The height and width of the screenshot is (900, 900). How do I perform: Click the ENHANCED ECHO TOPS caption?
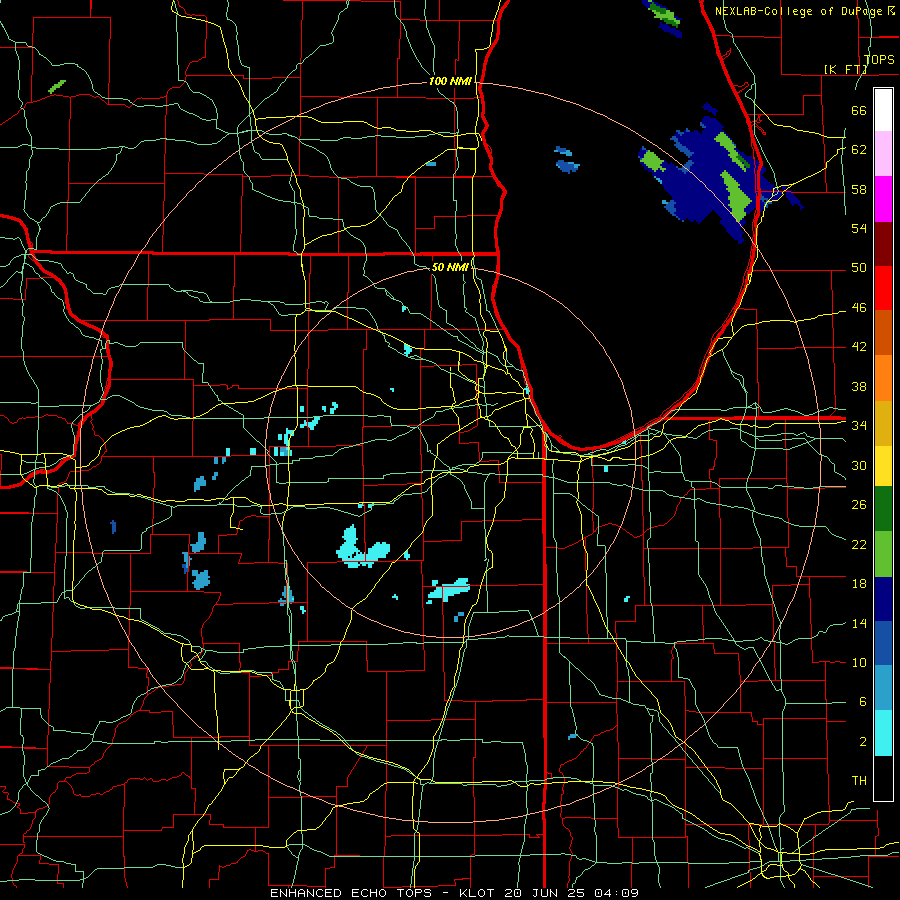click(x=454, y=893)
